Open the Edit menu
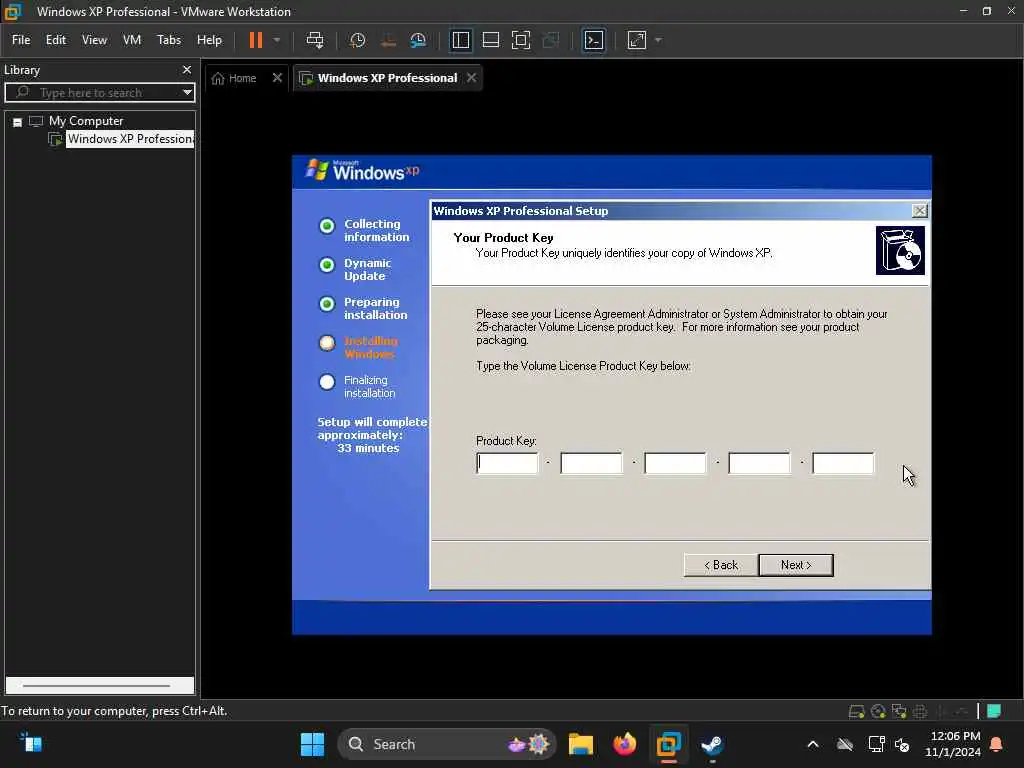This screenshot has height=768, width=1024. (x=56, y=40)
